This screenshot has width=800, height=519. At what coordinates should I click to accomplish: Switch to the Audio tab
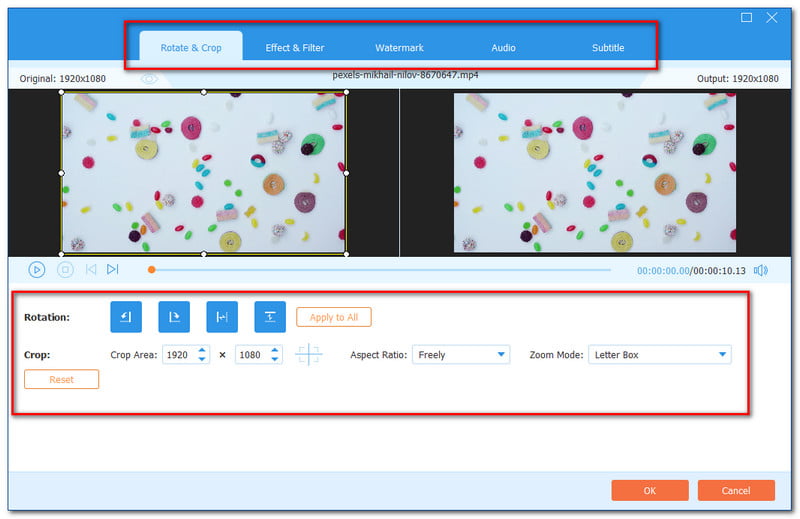503,47
